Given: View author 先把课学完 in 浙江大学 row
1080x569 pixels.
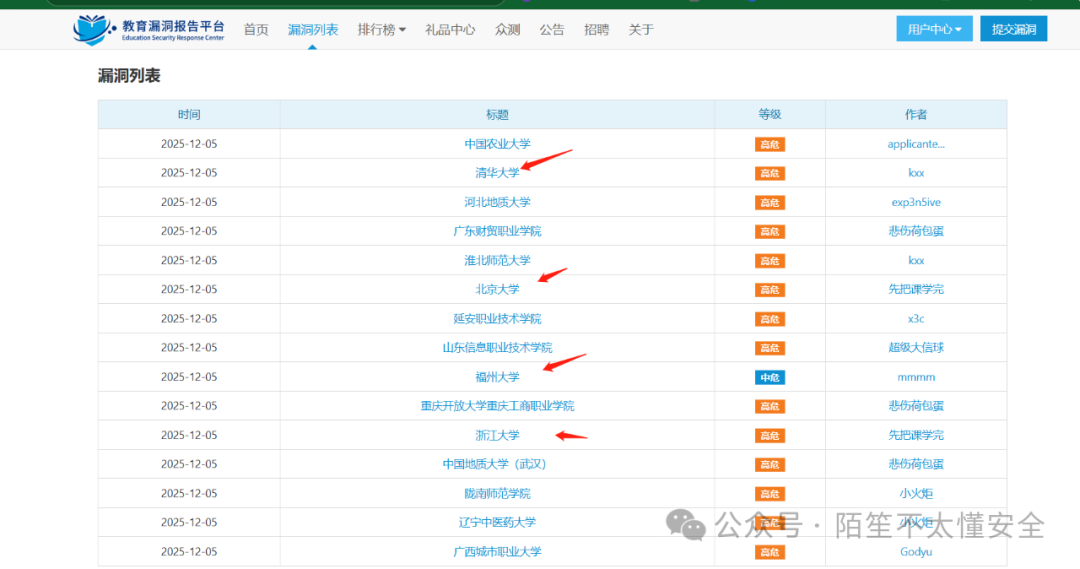Looking at the screenshot, I should (916, 435).
